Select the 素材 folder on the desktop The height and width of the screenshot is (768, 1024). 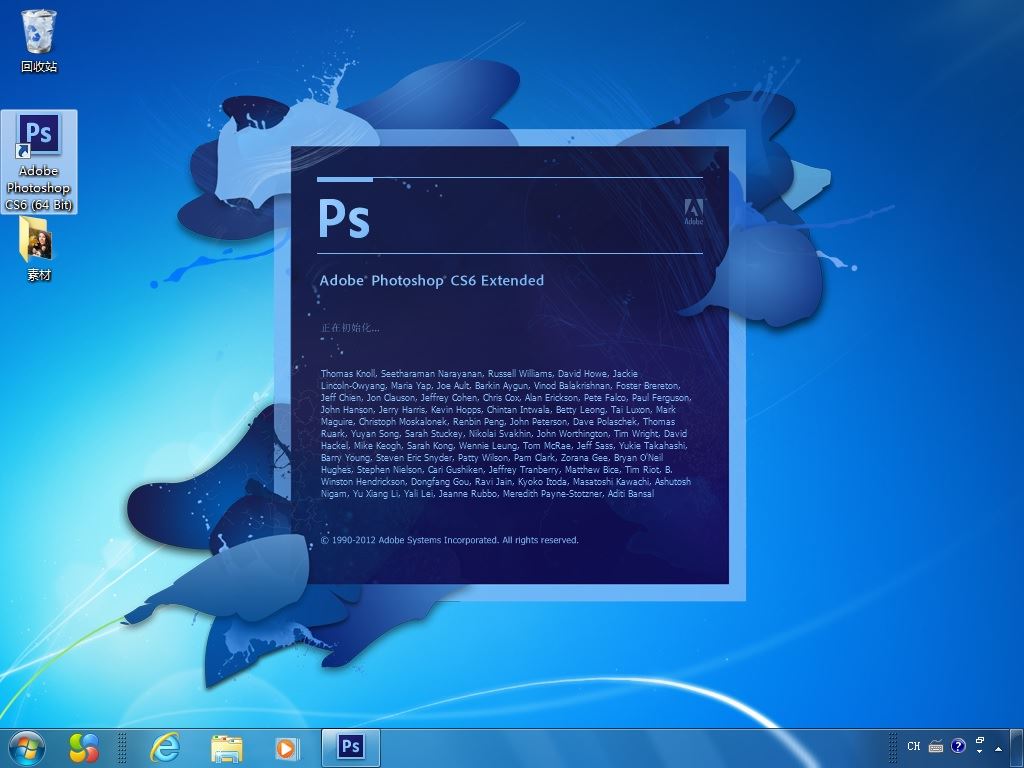coord(39,249)
